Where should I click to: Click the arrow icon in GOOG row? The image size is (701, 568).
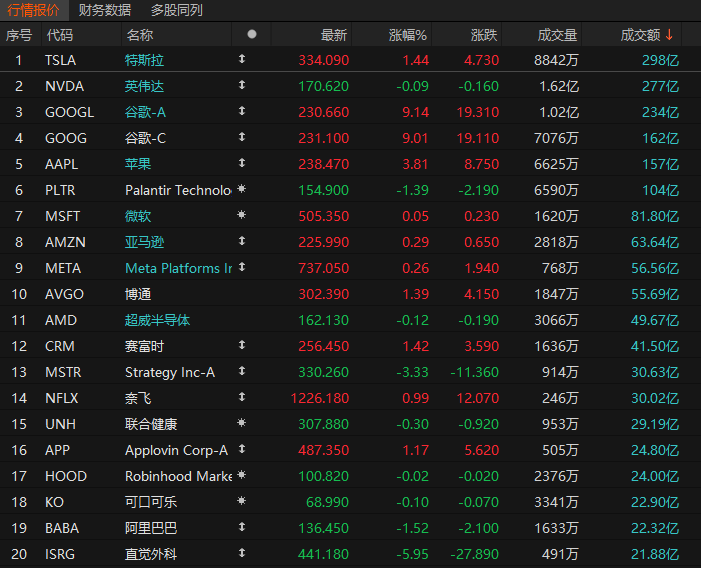(242, 136)
